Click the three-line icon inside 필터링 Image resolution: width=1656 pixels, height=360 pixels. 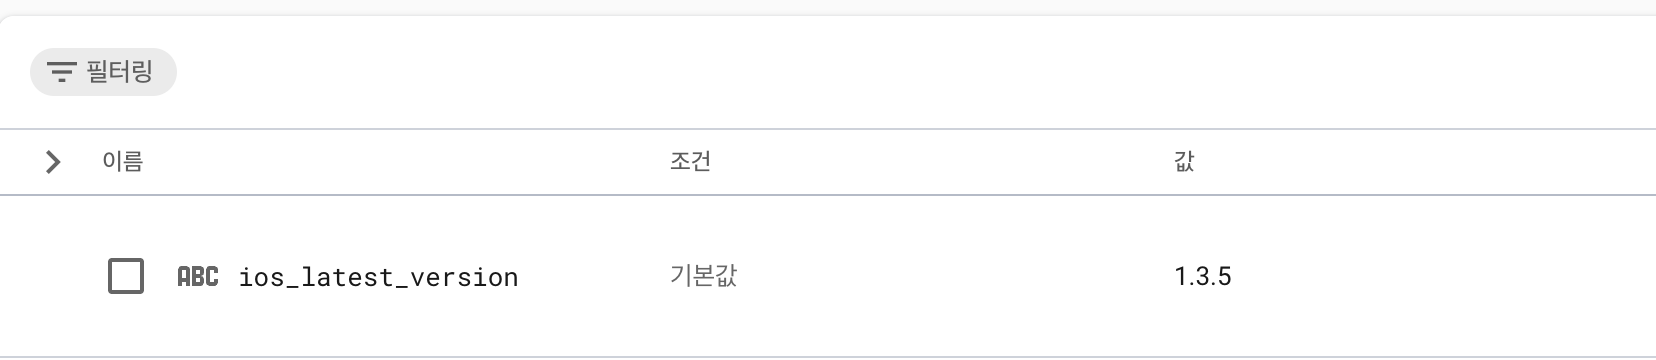(61, 72)
